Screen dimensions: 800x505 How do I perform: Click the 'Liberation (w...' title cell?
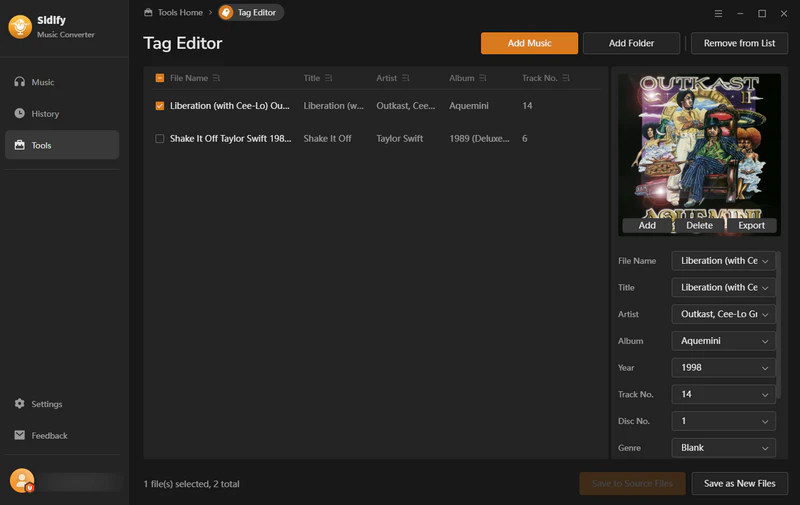(334, 106)
